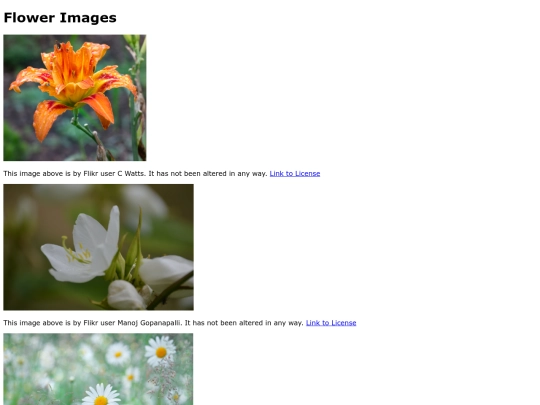Click the white flower image
Viewport: 540px width, 405px height.
tap(98, 247)
